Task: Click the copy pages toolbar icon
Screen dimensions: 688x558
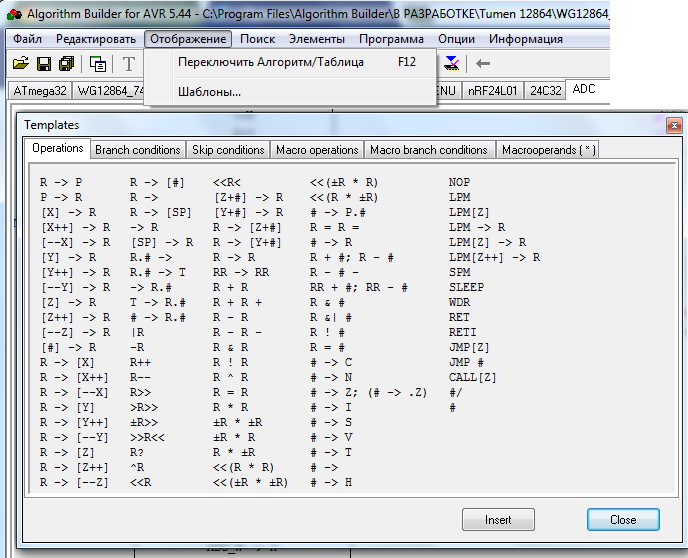Action: tap(98, 64)
